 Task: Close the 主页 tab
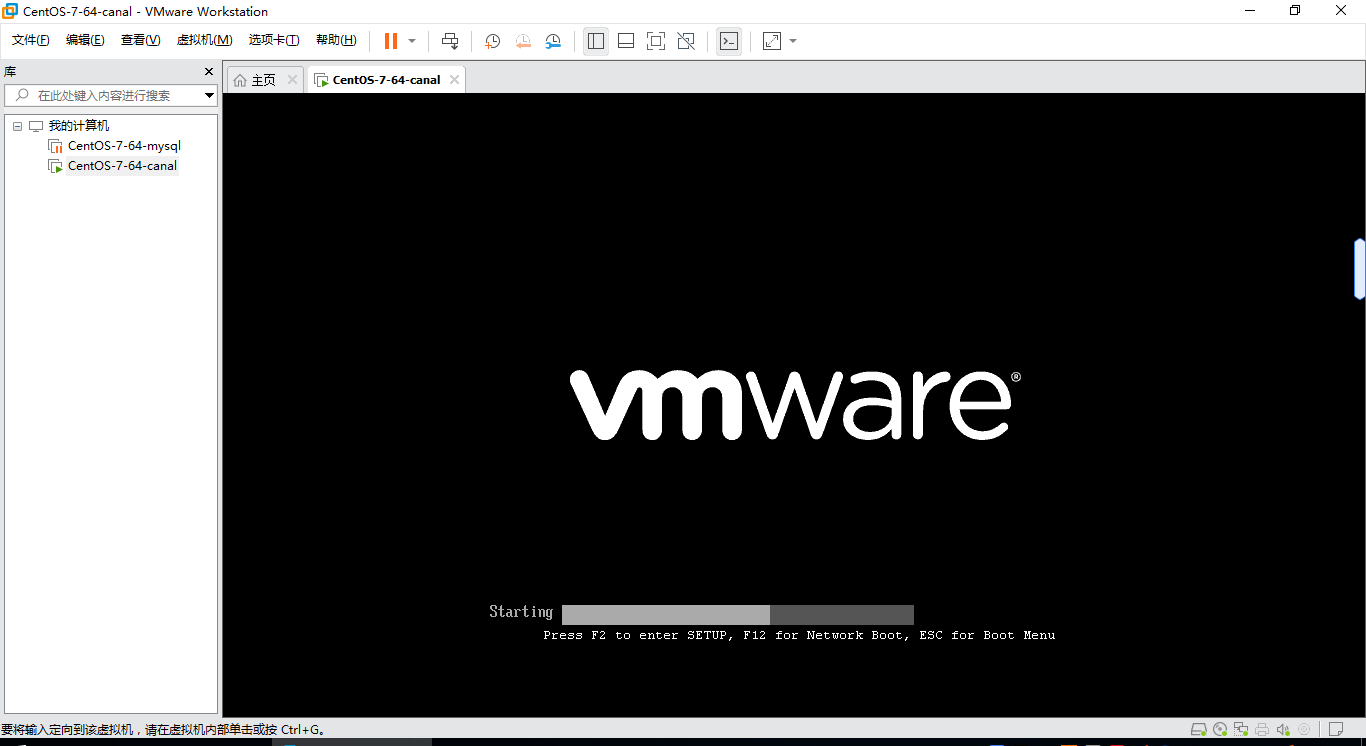(x=292, y=80)
